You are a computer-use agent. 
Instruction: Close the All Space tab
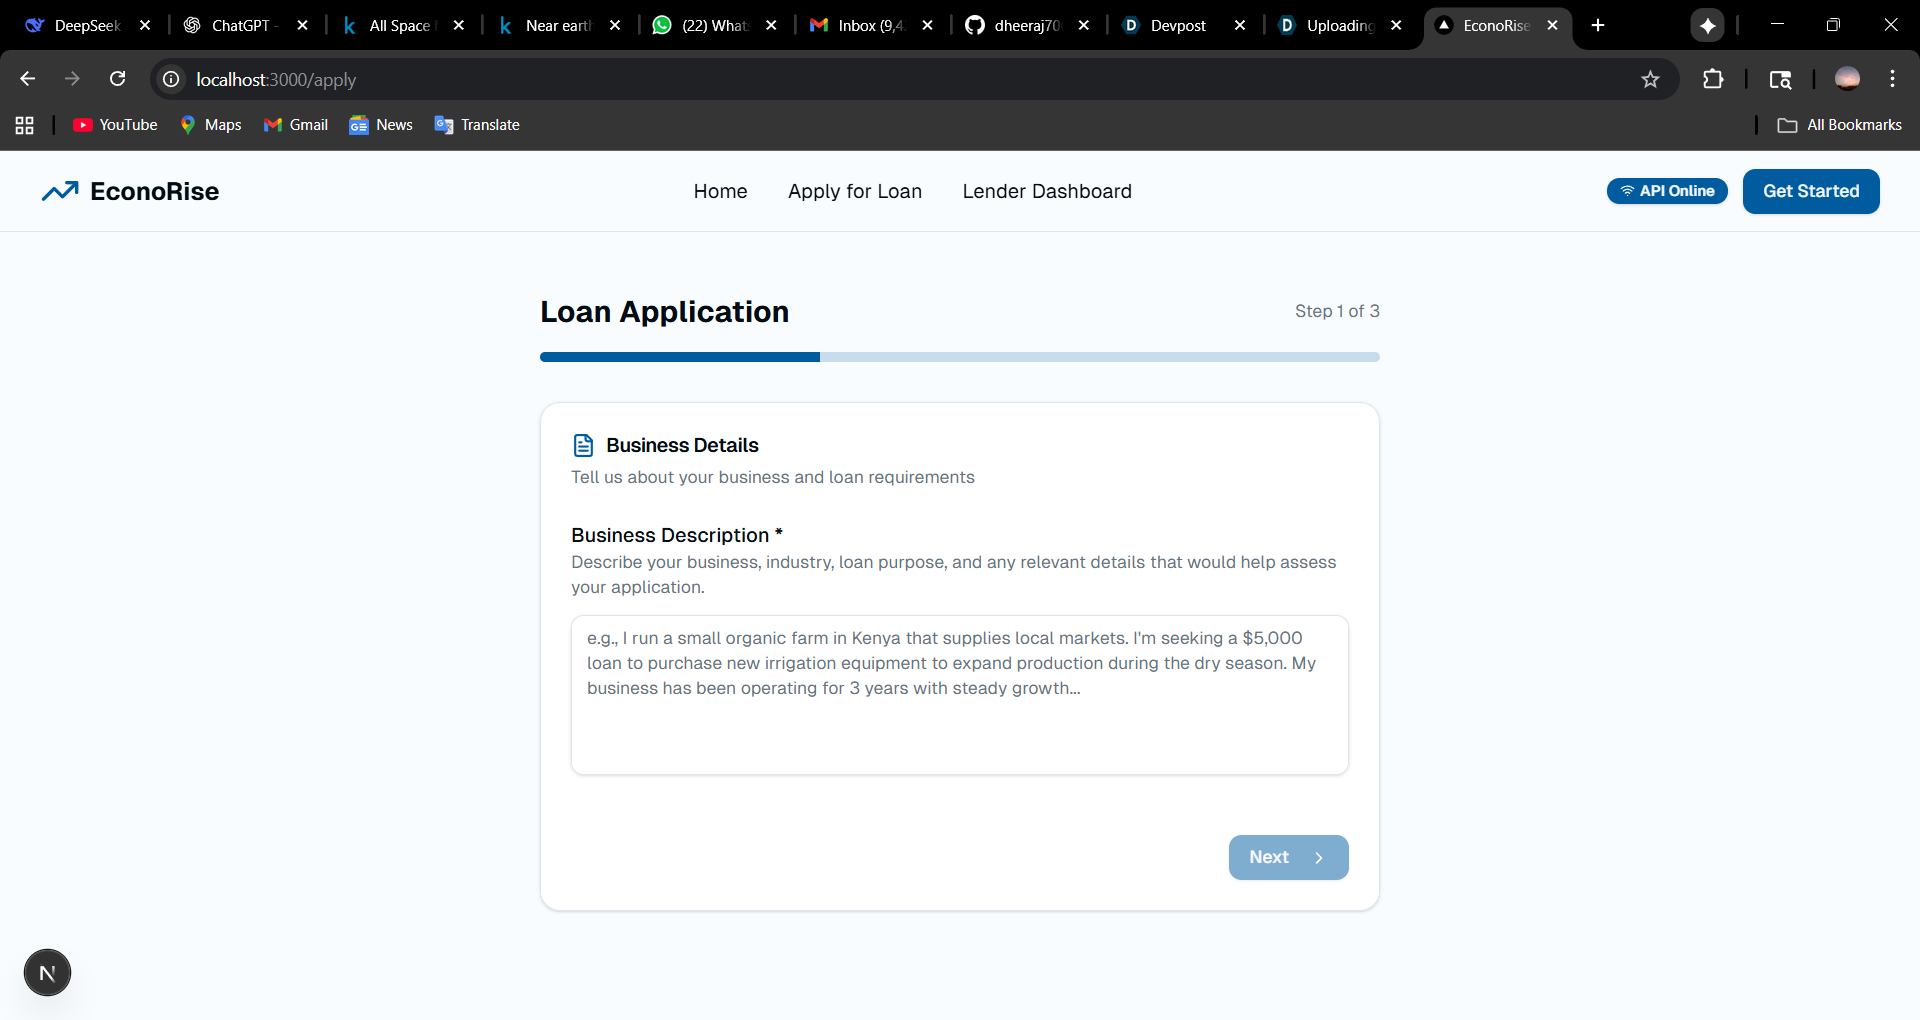(459, 25)
